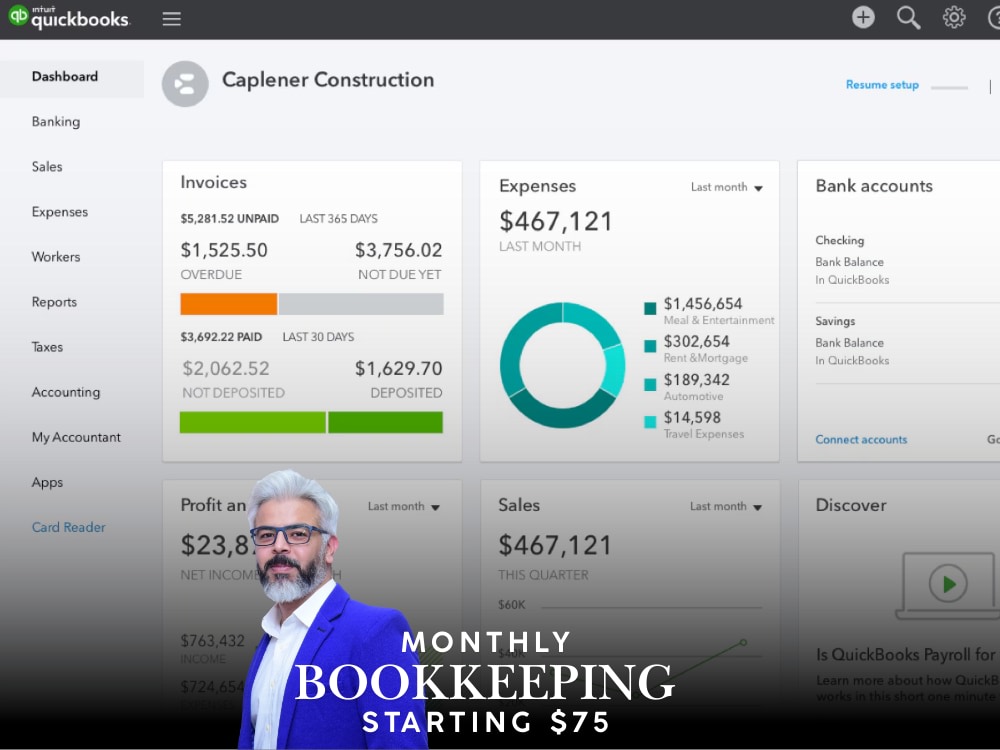Click the $302,654 Rent & Mortgage value
1000x750 pixels.
coord(696,341)
